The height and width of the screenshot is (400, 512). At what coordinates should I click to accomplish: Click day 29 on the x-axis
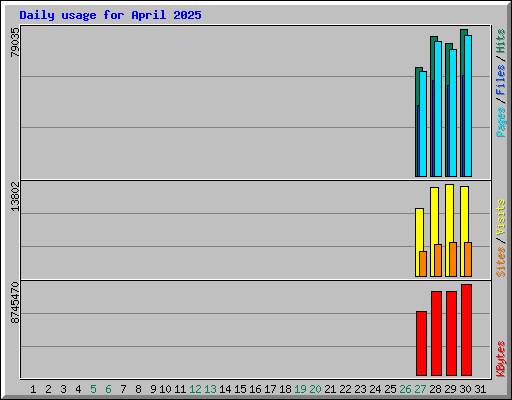pyautogui.click(x=450, y=389)
